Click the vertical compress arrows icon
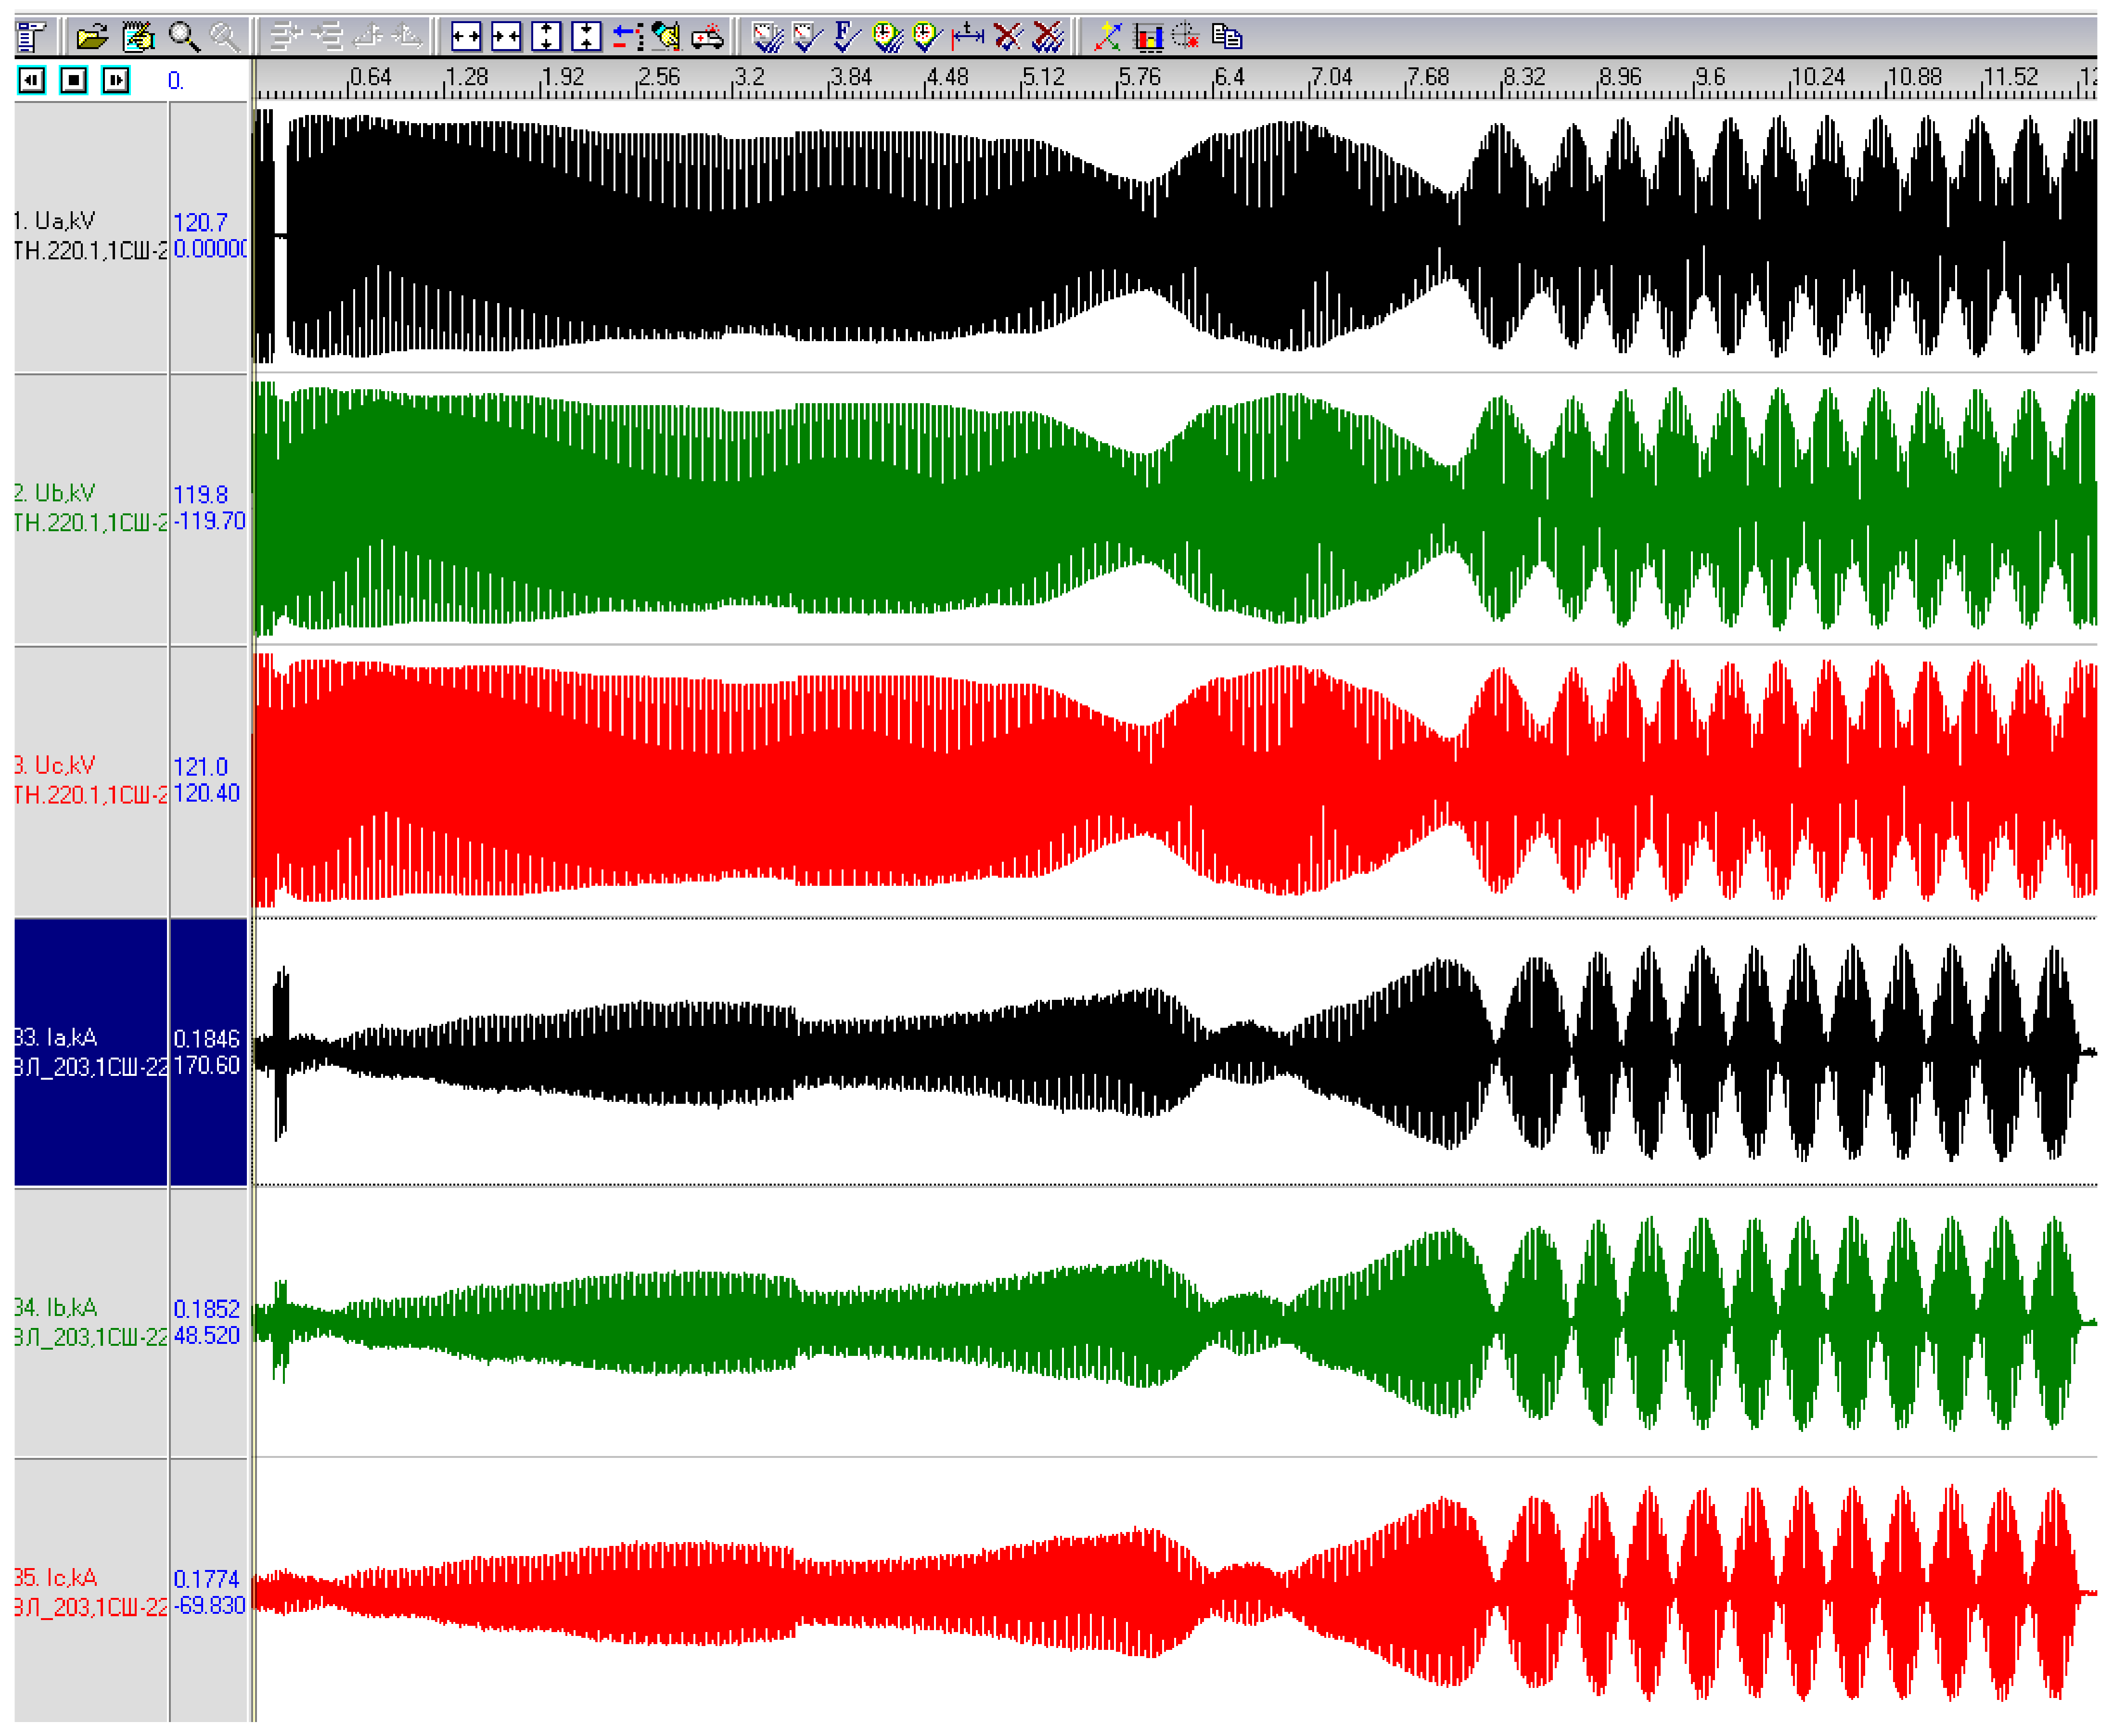This screenshot has width=2112, height=1736. (x=586, y=37)
